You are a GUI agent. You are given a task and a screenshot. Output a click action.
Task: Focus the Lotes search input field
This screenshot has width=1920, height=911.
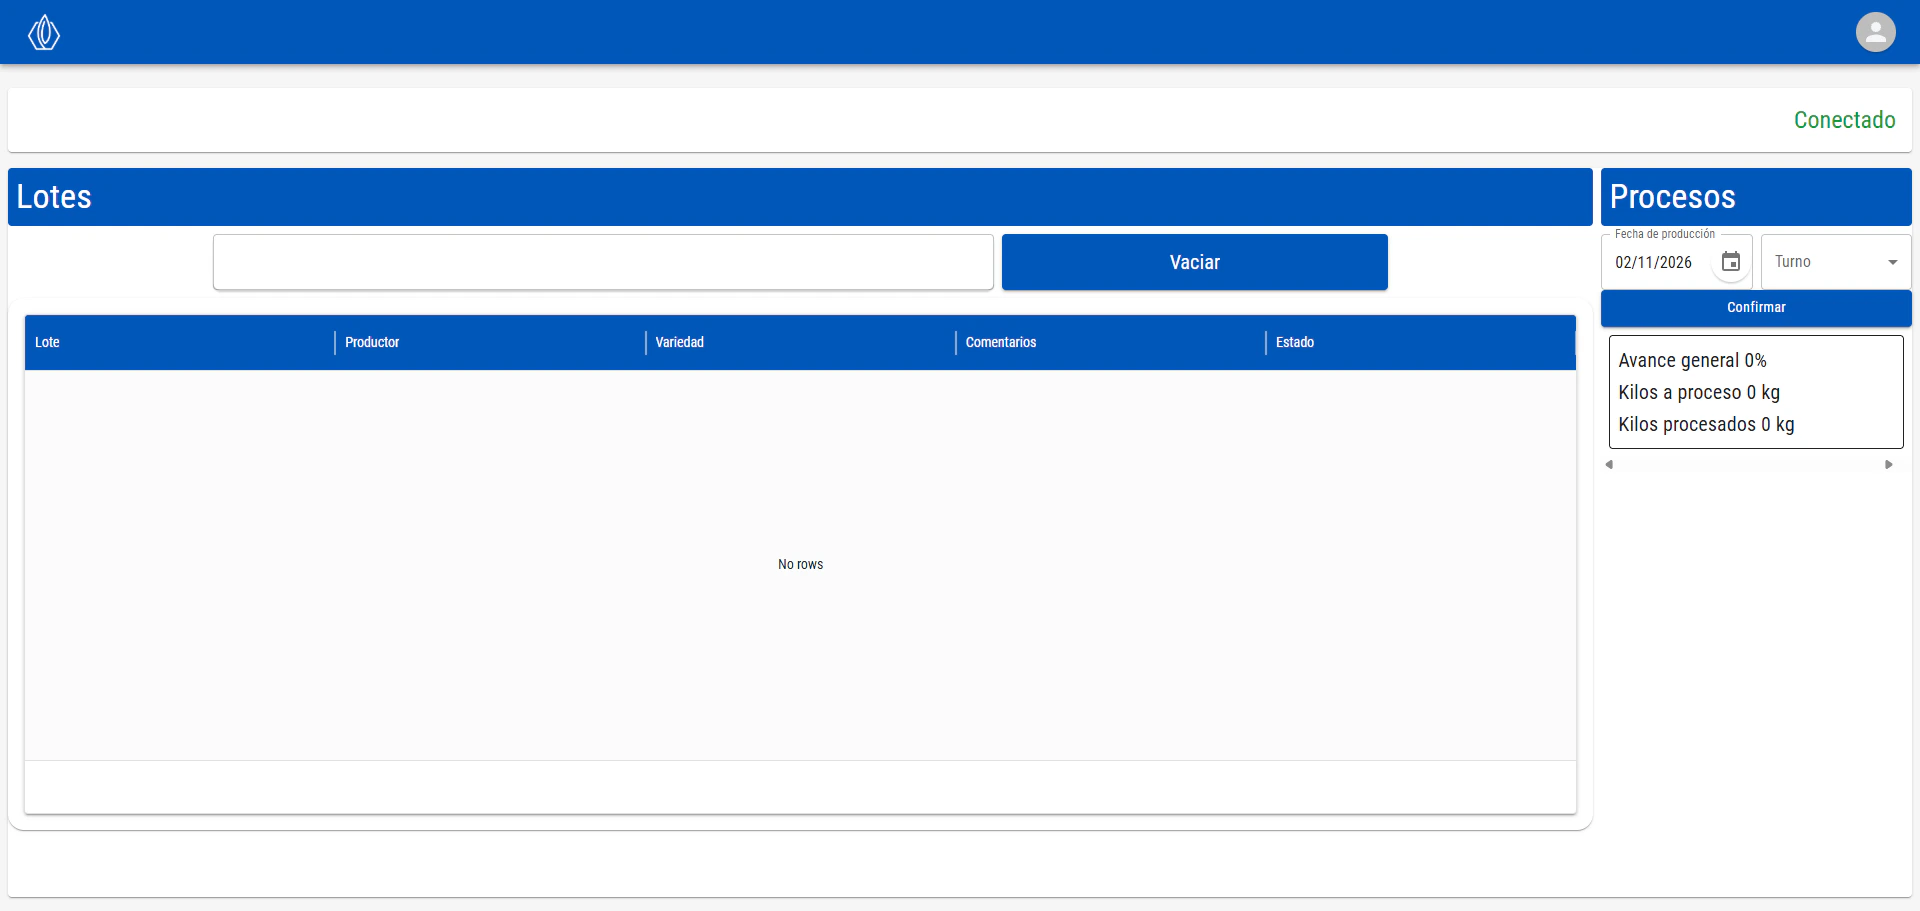[x=603, y=262]
